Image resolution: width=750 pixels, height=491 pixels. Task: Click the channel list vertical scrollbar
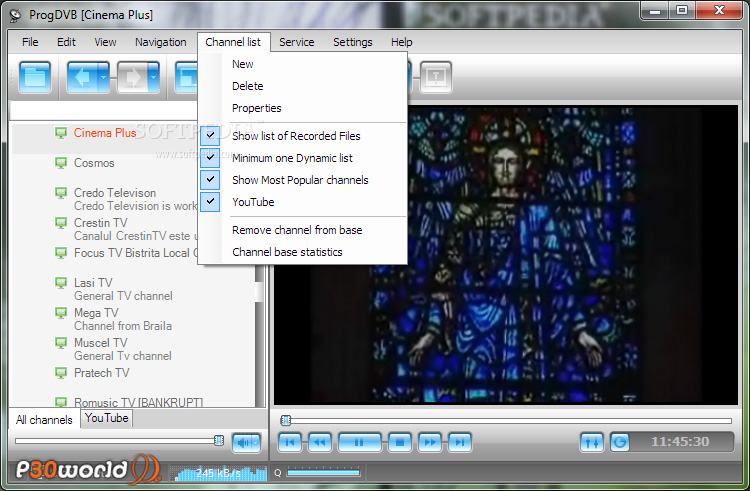click(x=260, y=335)
